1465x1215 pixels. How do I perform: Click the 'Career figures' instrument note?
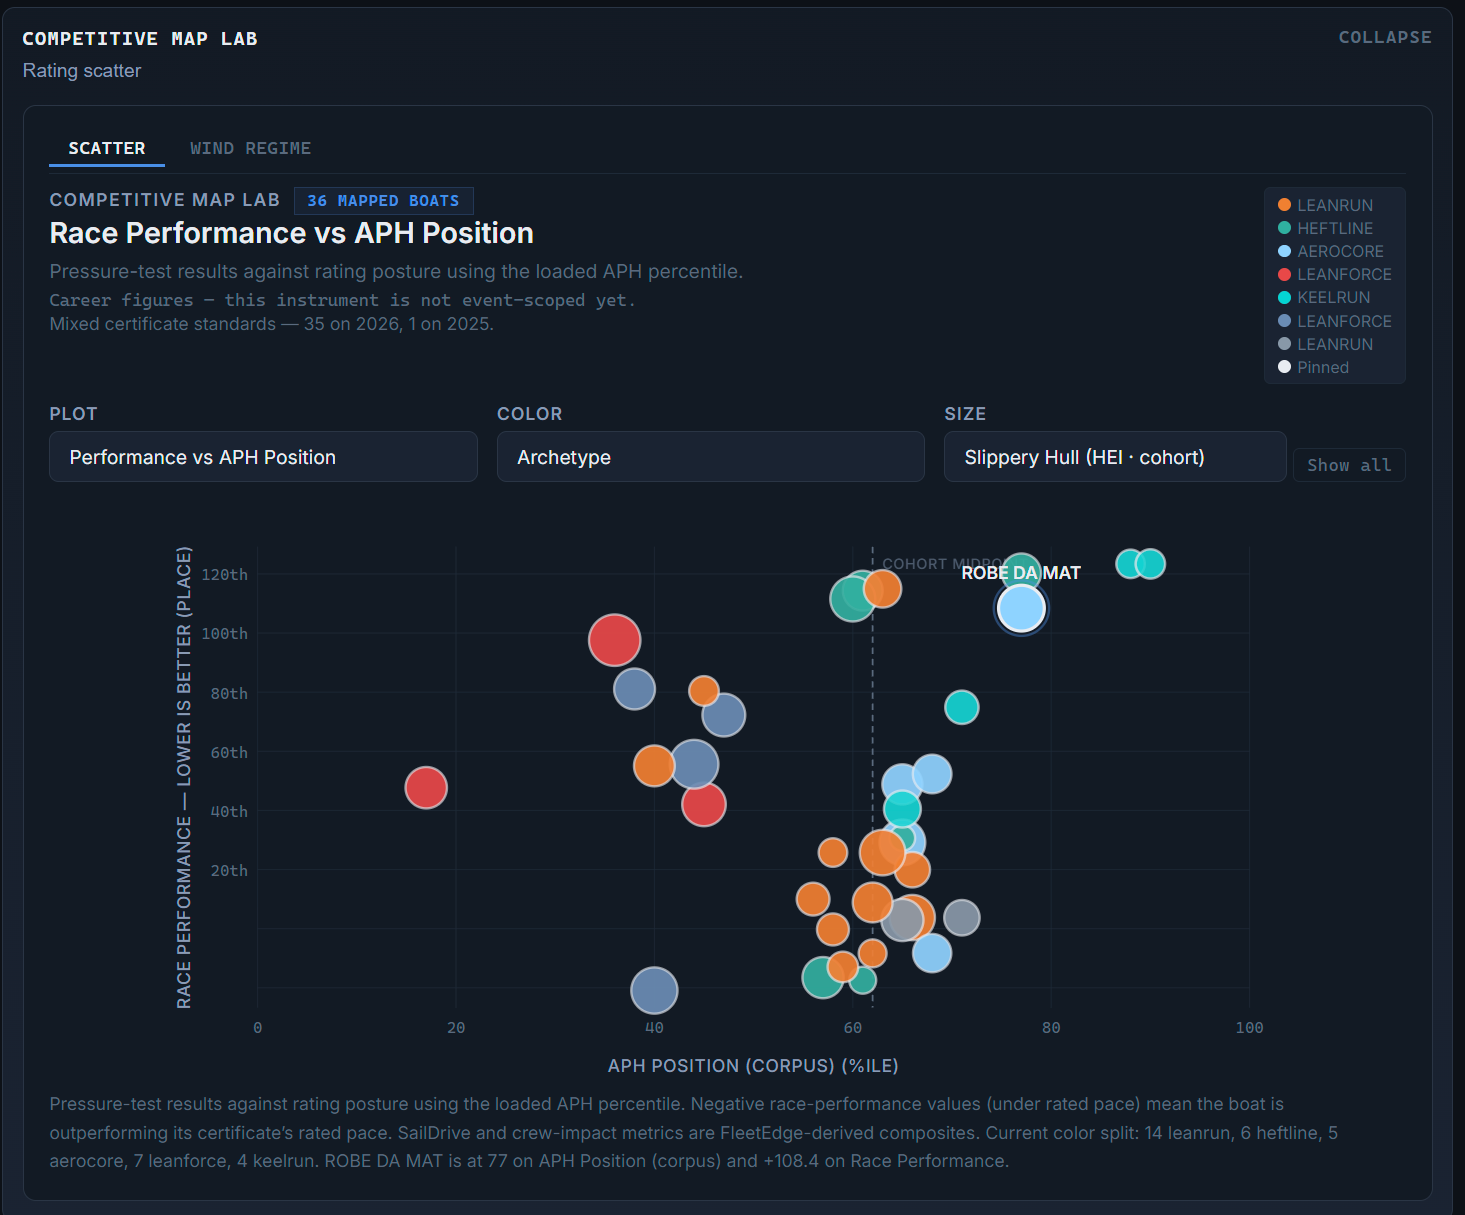tap(343, 300)
